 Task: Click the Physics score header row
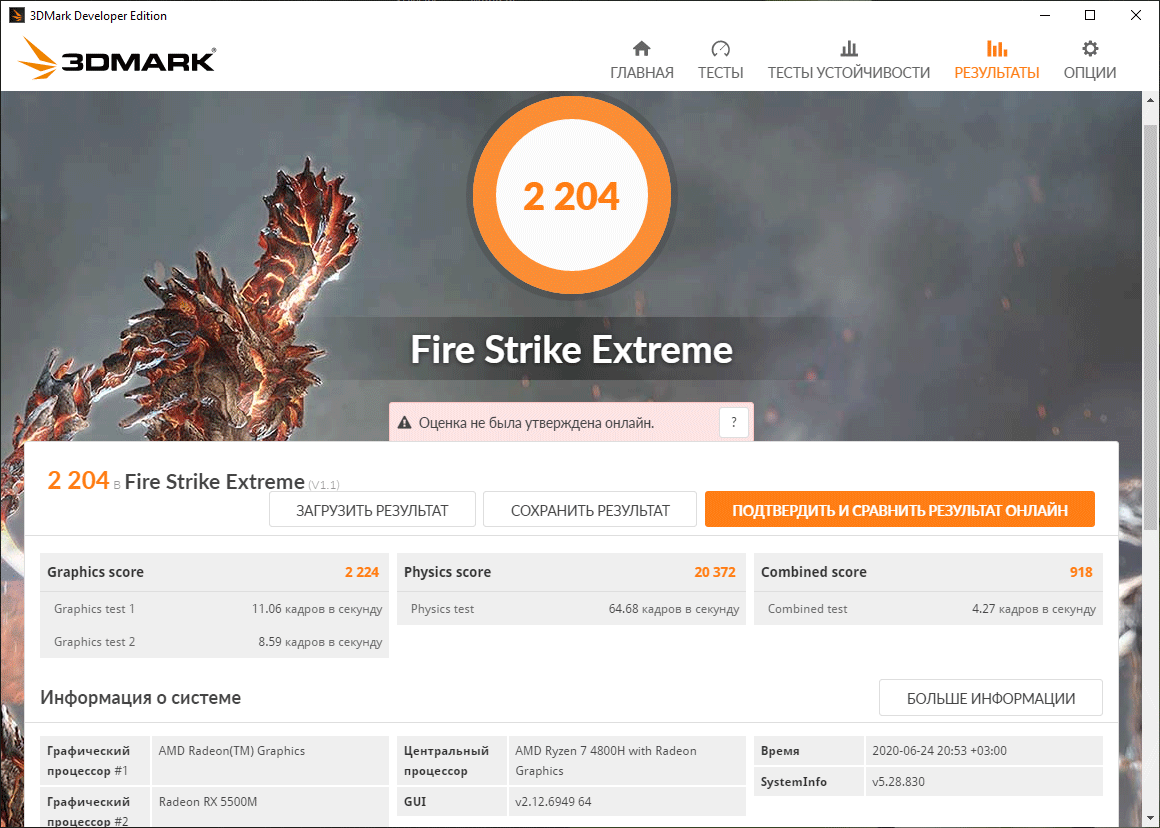coord(571,572)
